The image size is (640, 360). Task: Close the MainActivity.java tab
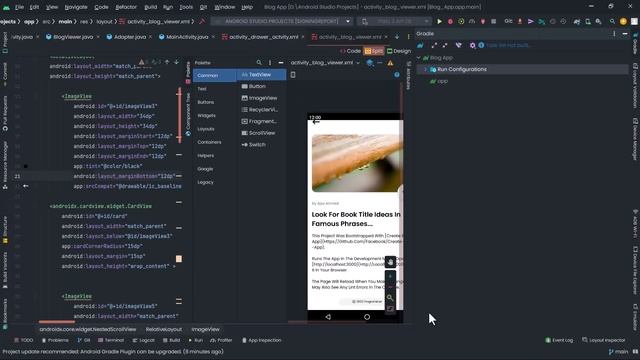coord(213,37)
